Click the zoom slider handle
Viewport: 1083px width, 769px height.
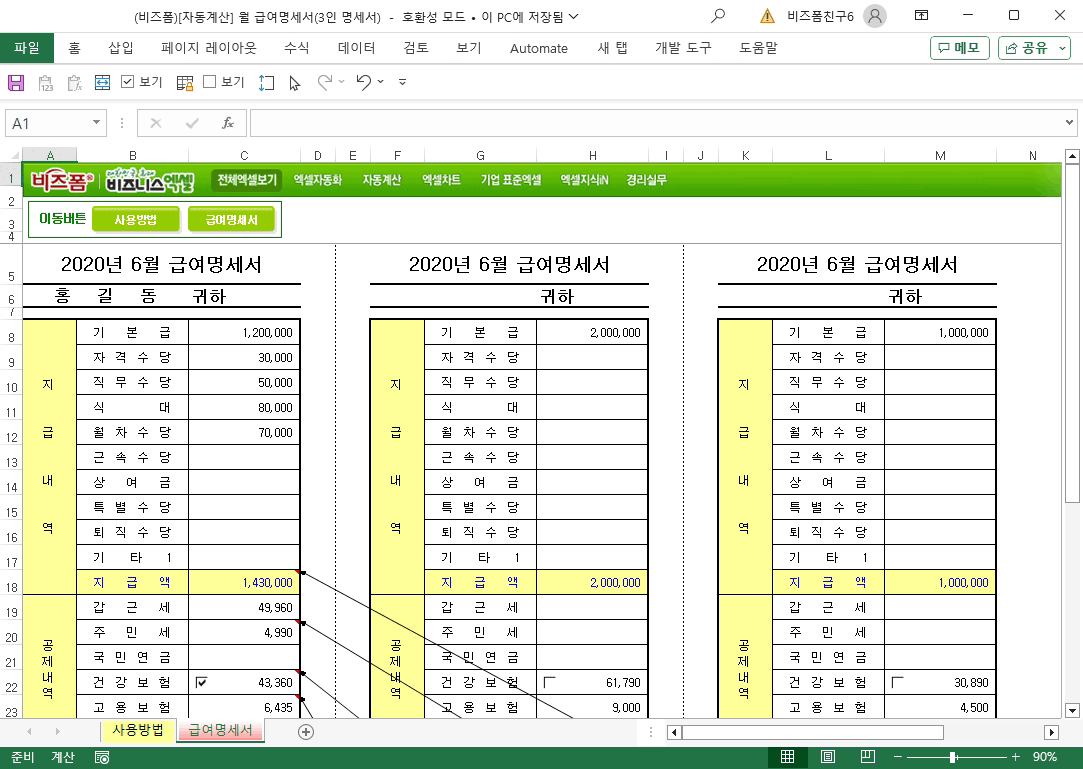pos(953,757)
